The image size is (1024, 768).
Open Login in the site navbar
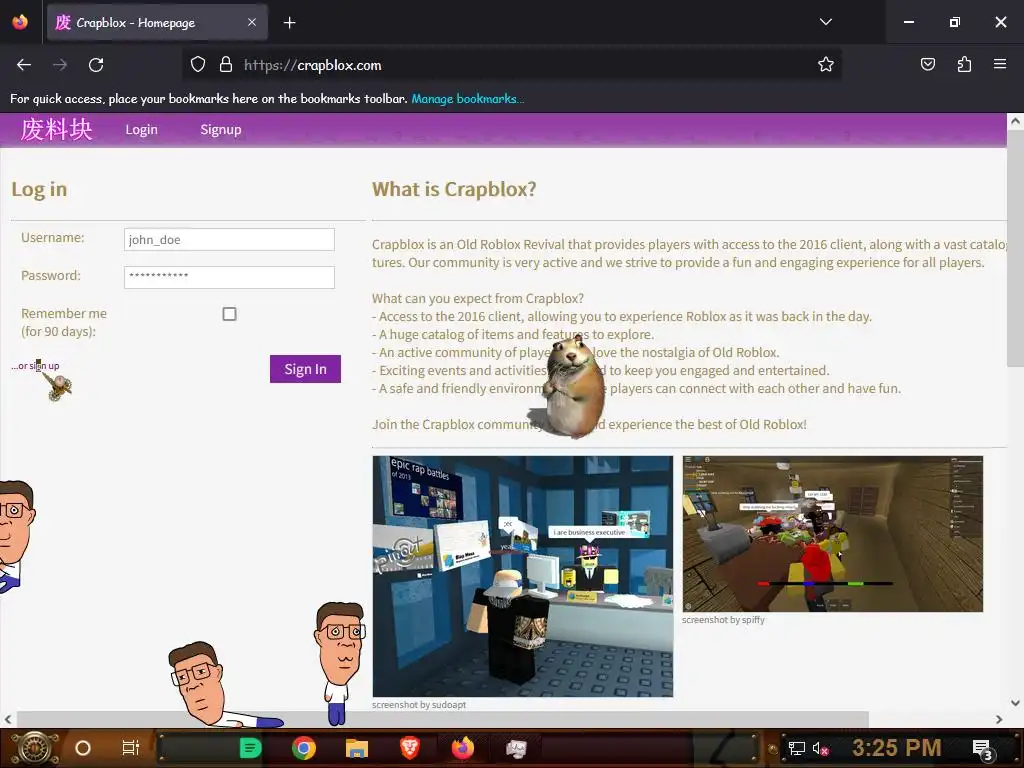pos(142,129)
